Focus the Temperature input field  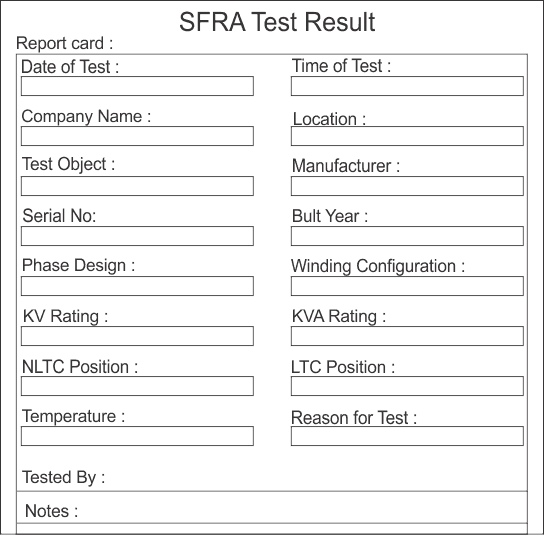click(137, 436)
